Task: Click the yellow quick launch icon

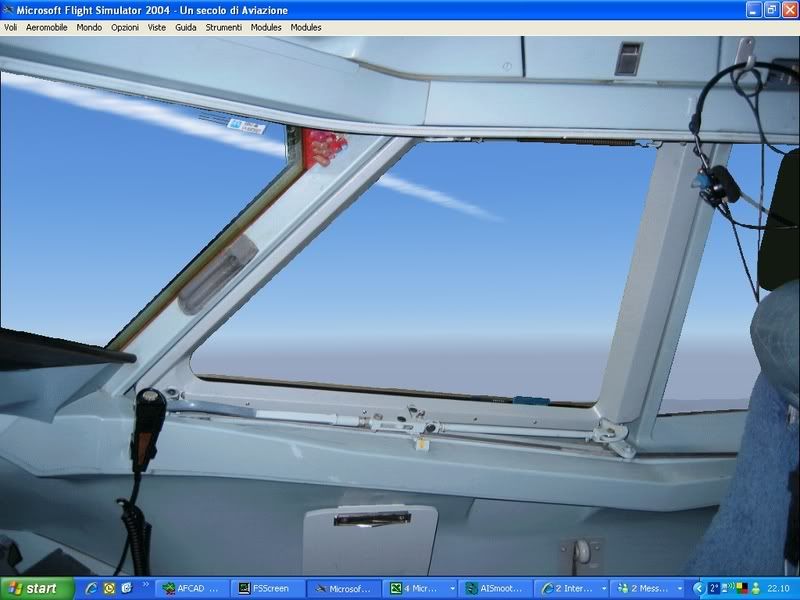Action: pos(109,588)
